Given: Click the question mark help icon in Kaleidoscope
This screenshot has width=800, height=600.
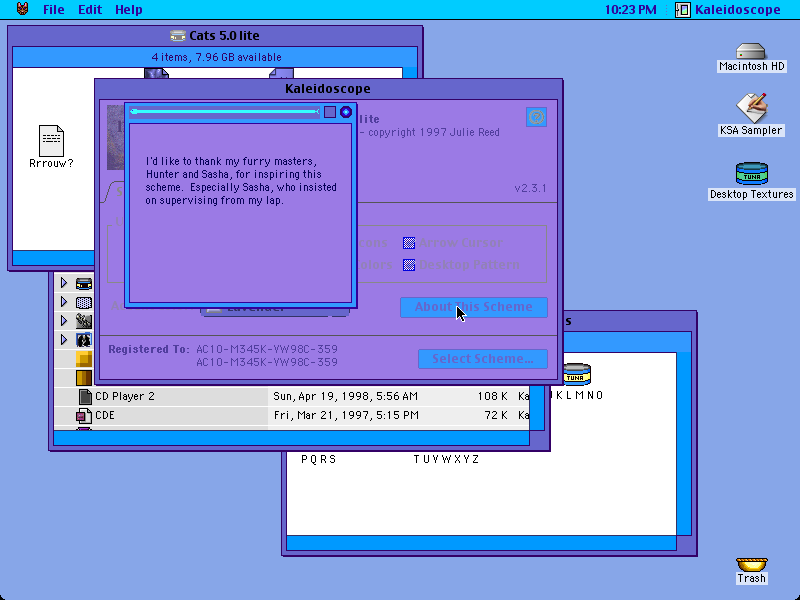Looking at the screenshot, I should coord(536,117).
